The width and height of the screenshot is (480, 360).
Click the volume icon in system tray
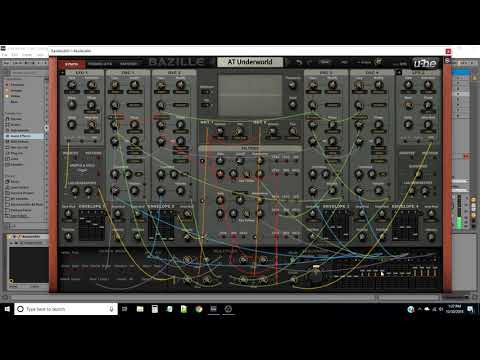click(441, 309)
